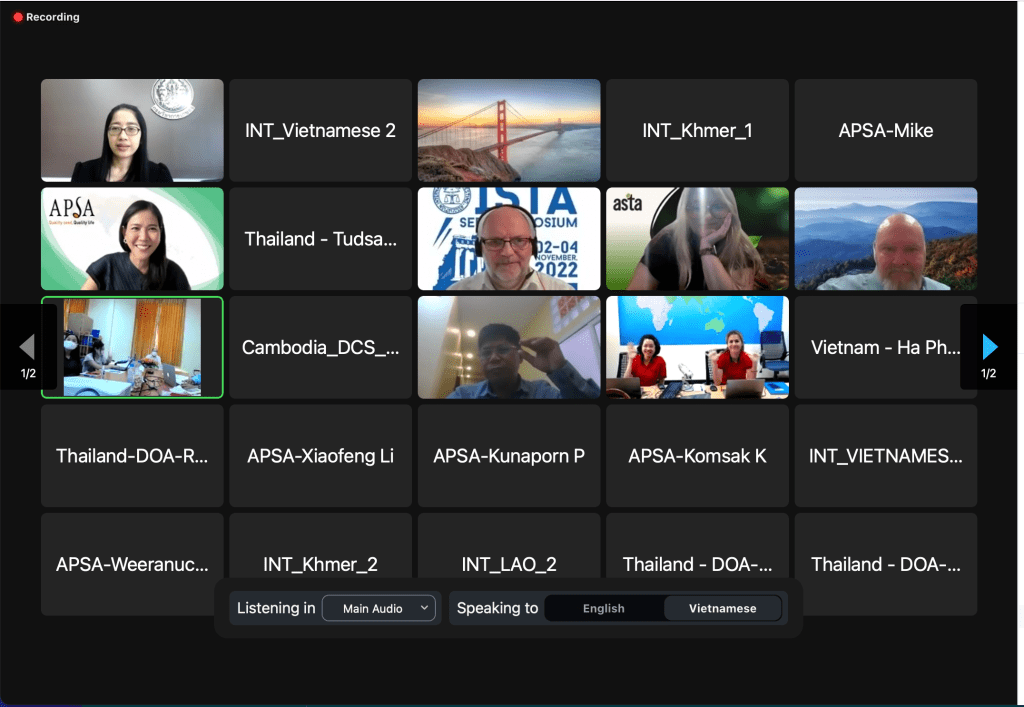This screenshot has width=1024, height=707.
Task: Select the Vietnam - Ha Ph... tile
Action: point(875,347)
